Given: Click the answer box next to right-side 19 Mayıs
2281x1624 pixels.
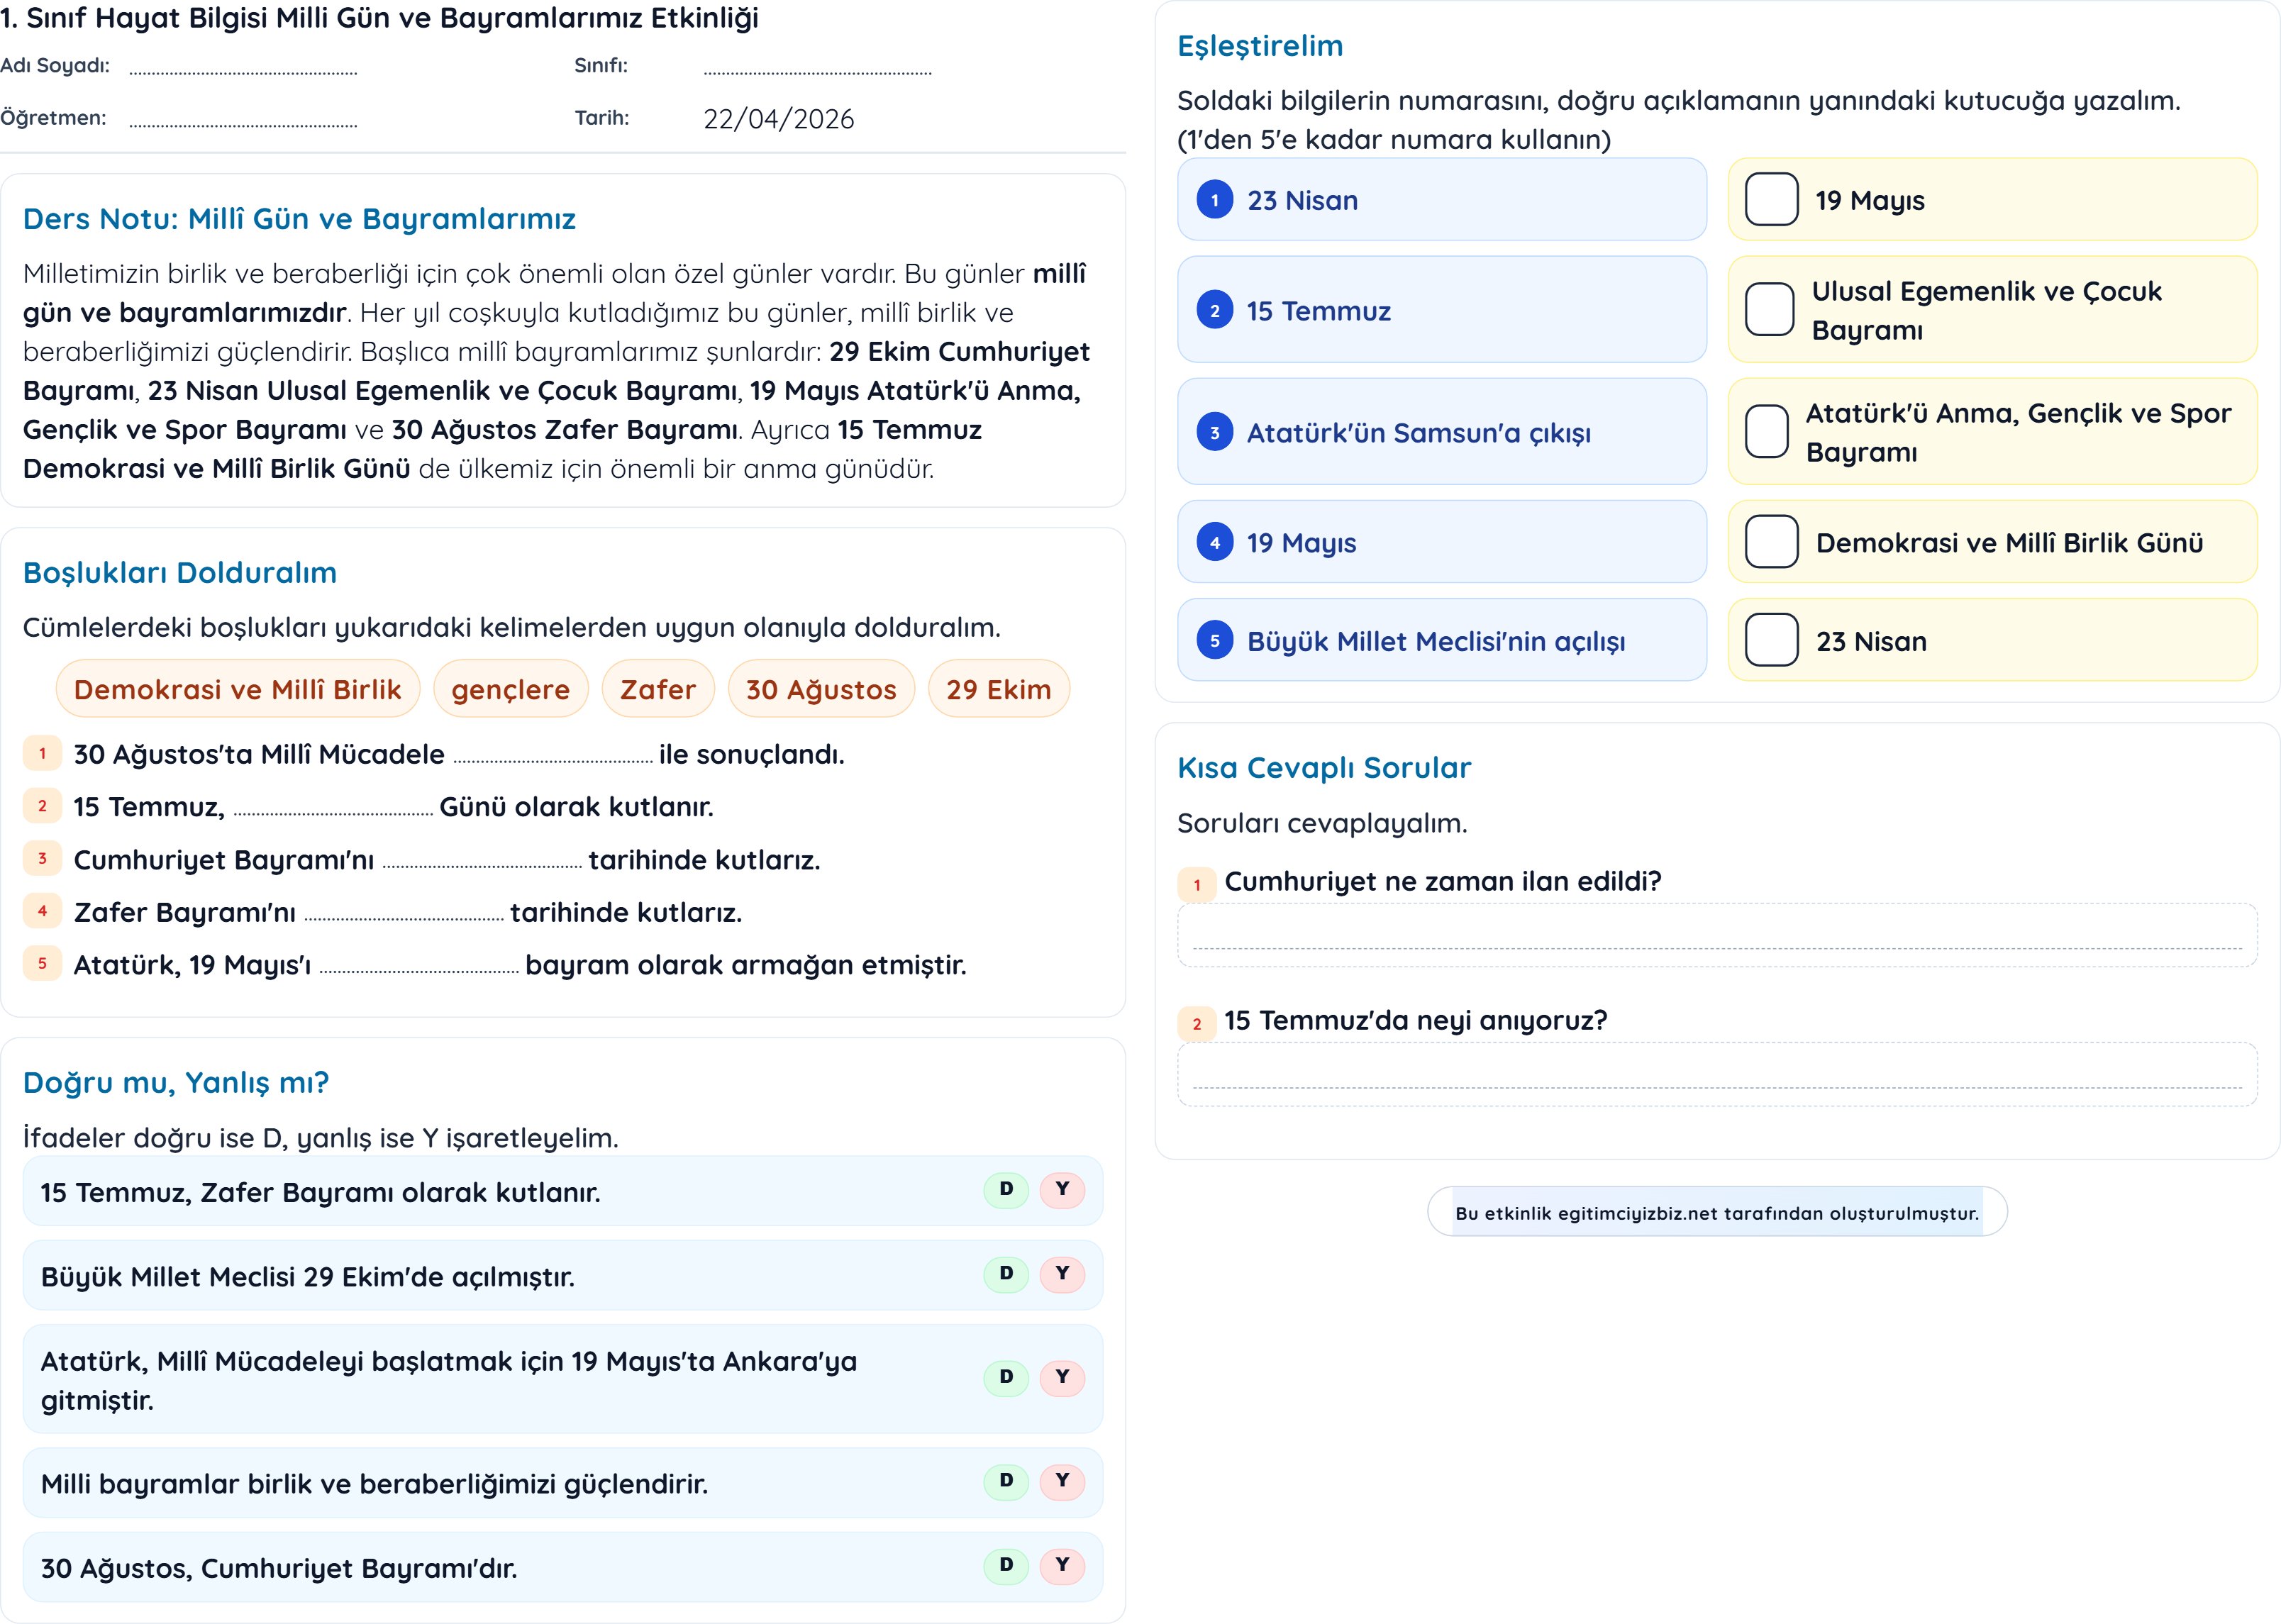Looking at the screenshot, I should 1771,199.
